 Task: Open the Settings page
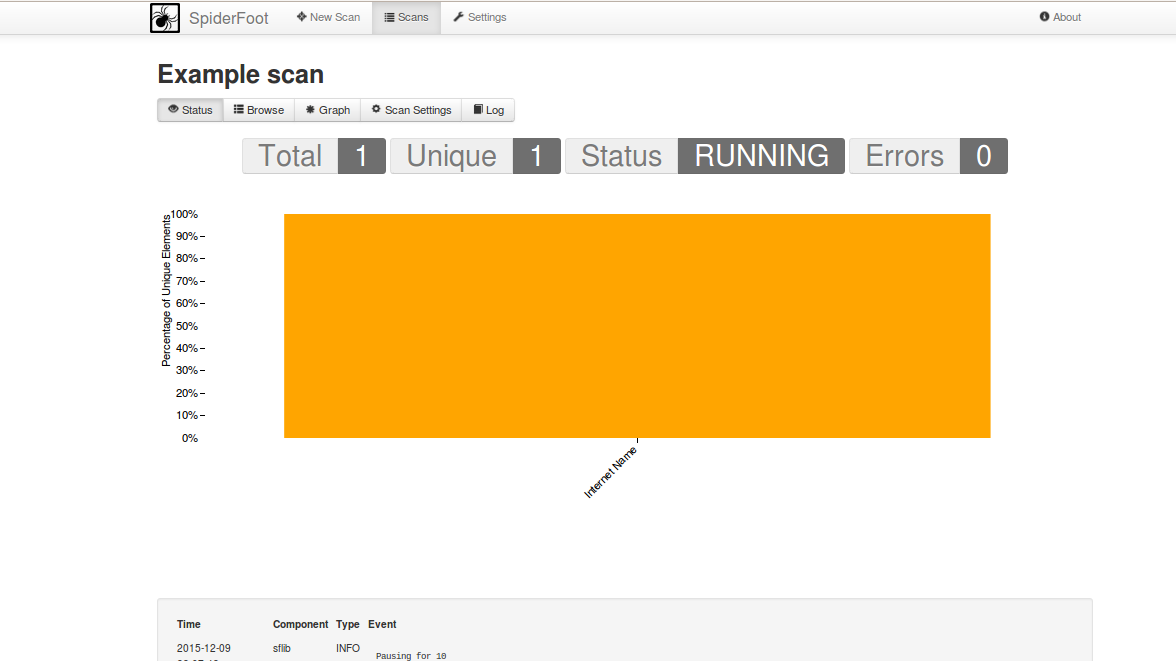coord(480,17)
